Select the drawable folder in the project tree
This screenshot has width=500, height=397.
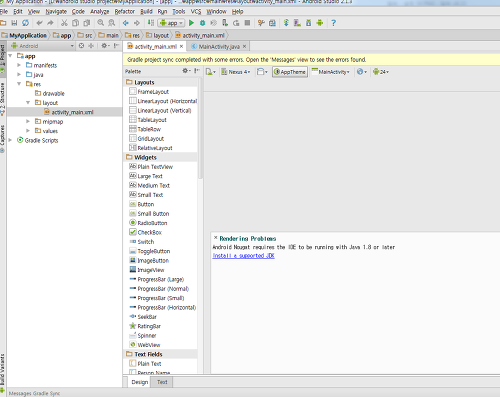(50, 93)
